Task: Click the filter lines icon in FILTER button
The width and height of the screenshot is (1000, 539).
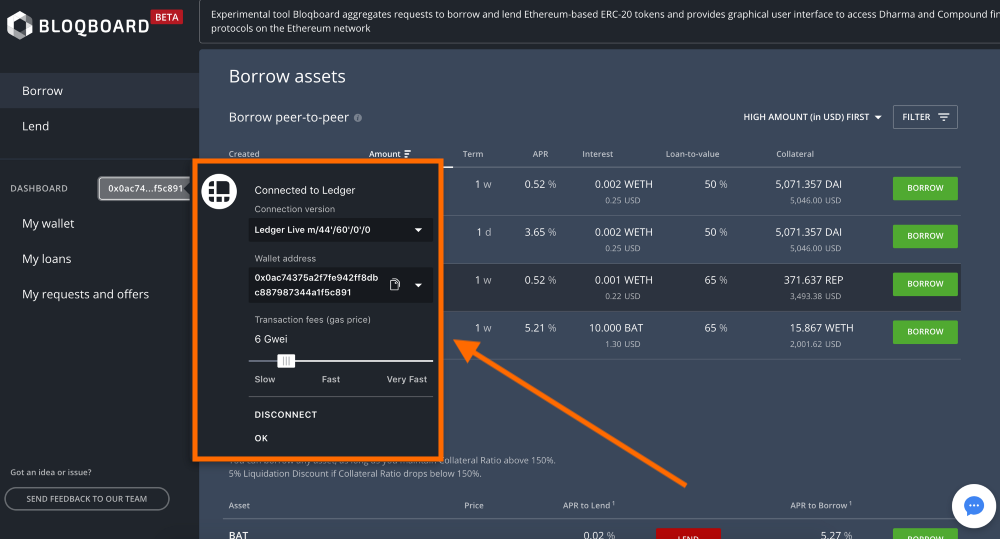Action: click(x=944, y=117)
